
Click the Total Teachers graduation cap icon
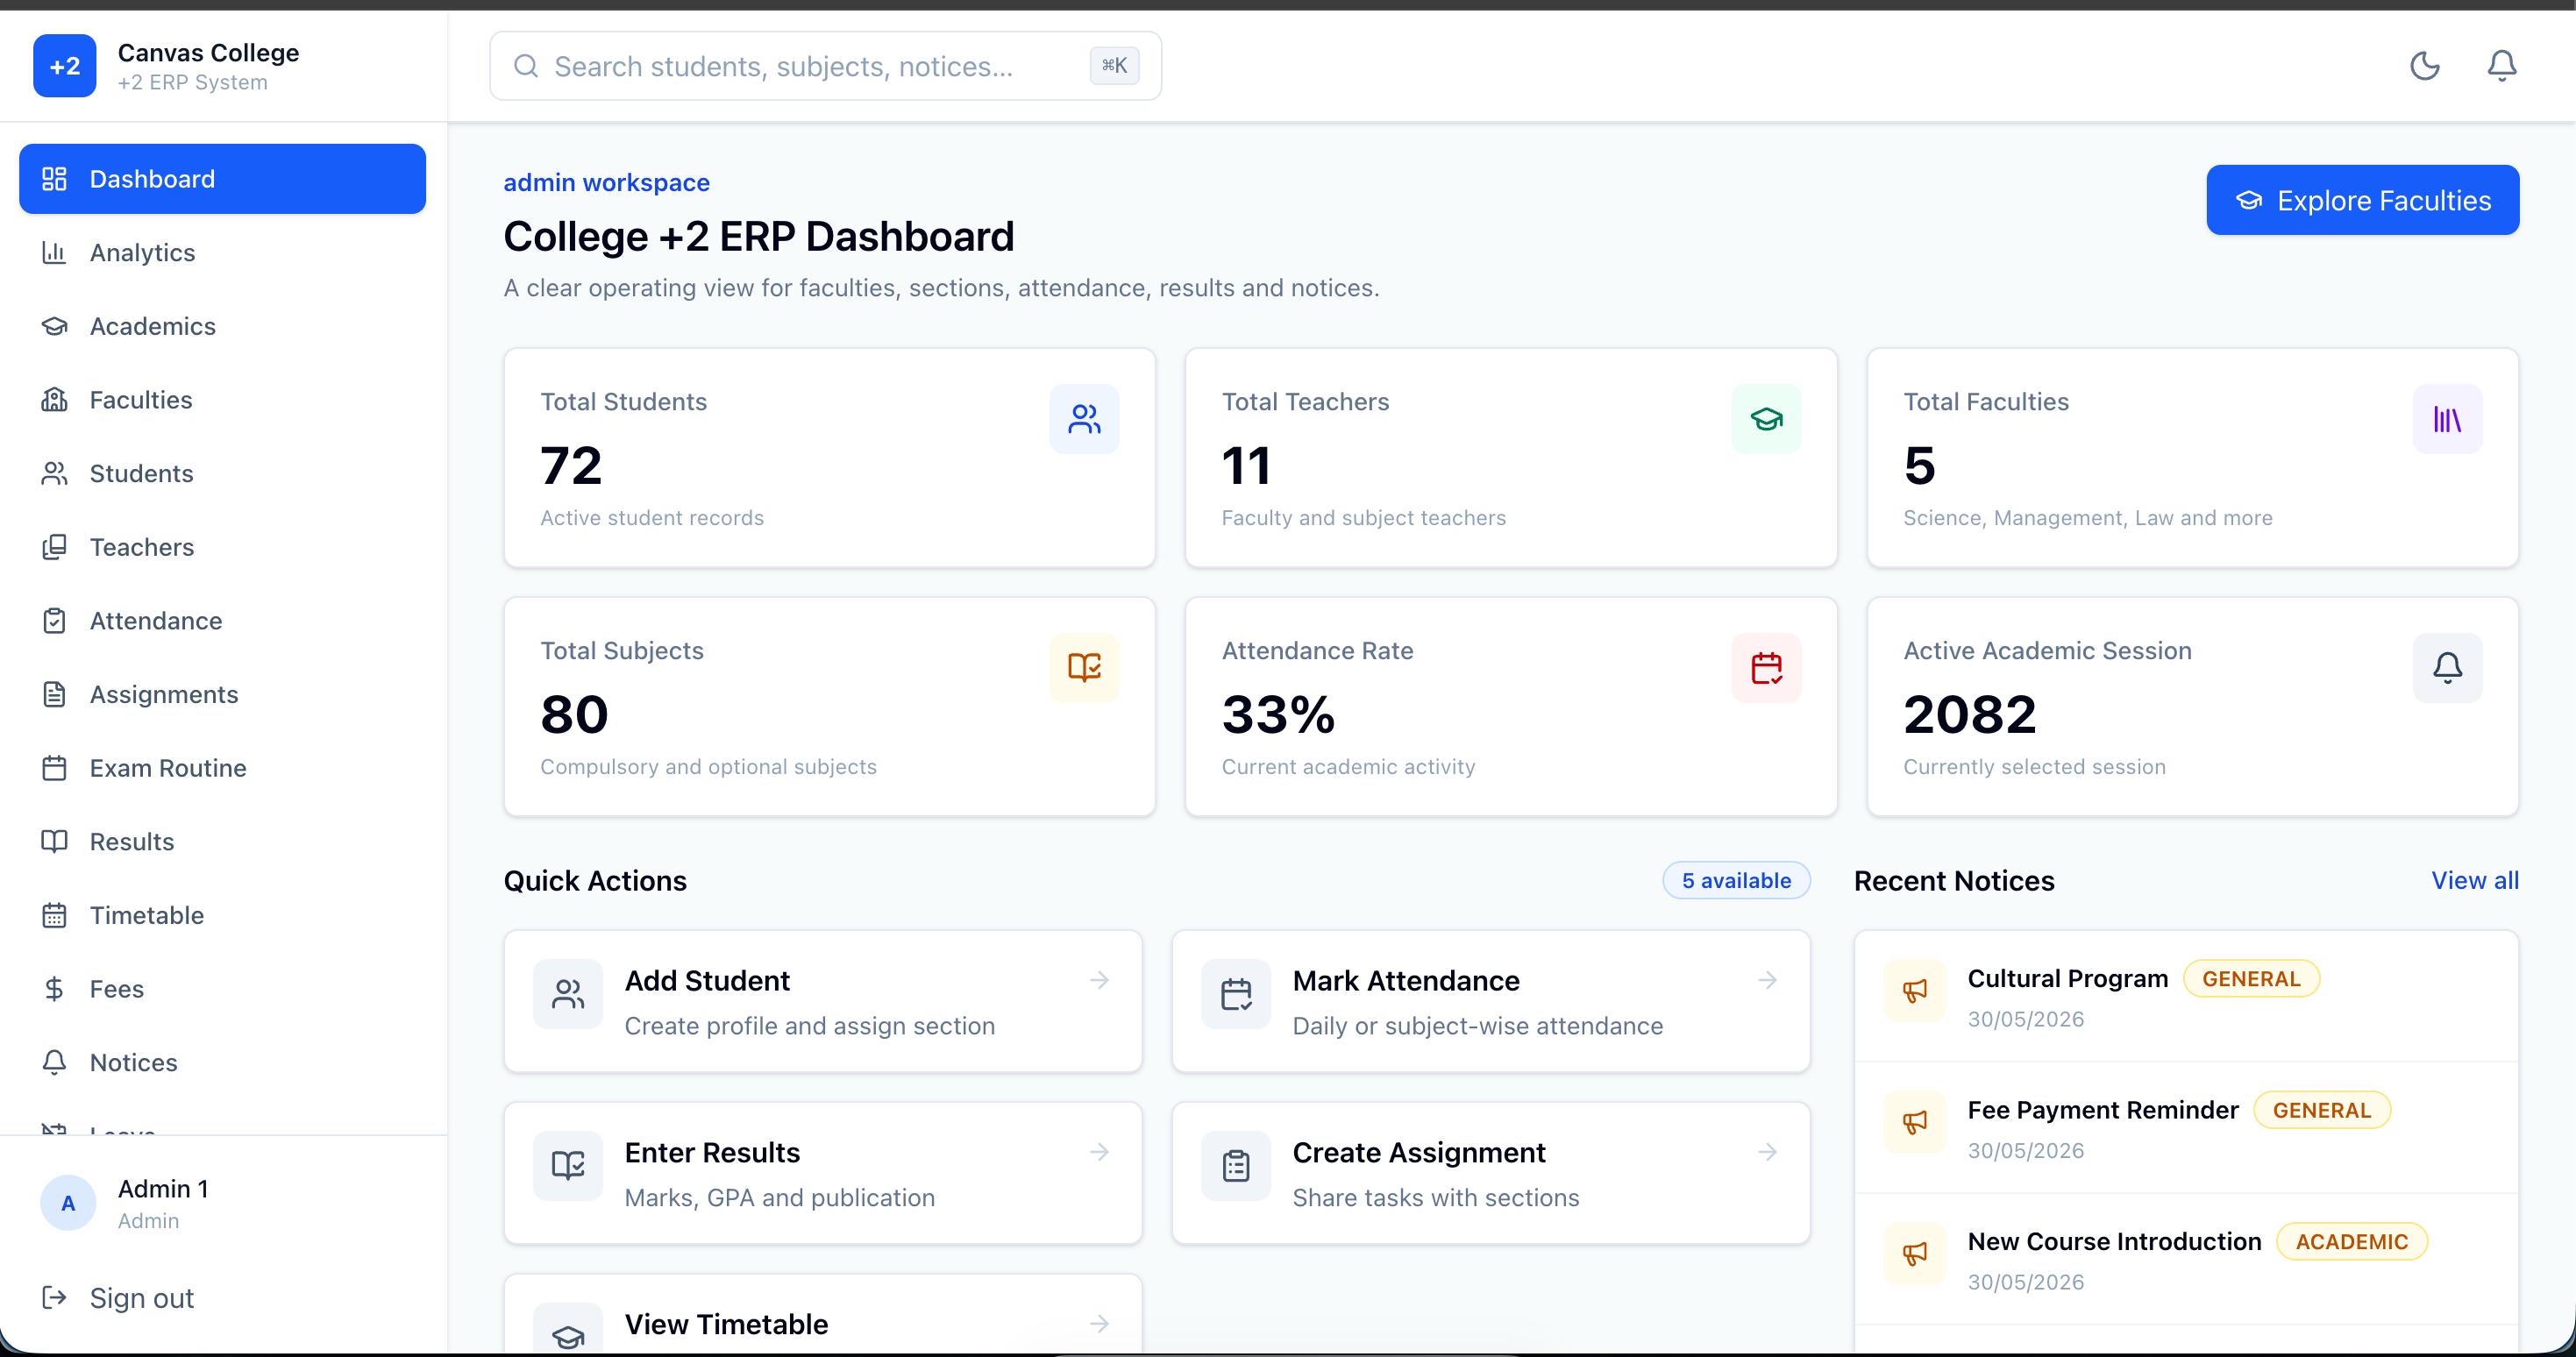point(1766,419)
